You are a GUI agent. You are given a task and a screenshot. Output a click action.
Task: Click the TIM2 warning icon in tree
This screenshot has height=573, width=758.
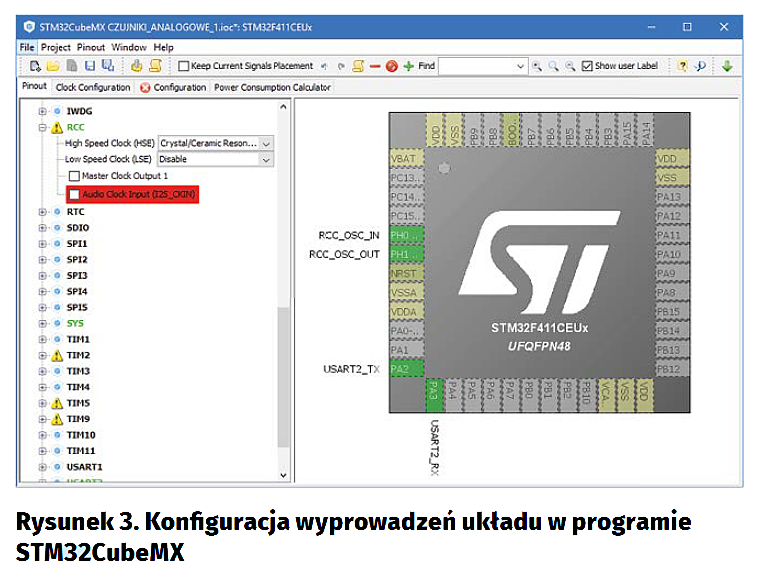click(x=57, y=355)
